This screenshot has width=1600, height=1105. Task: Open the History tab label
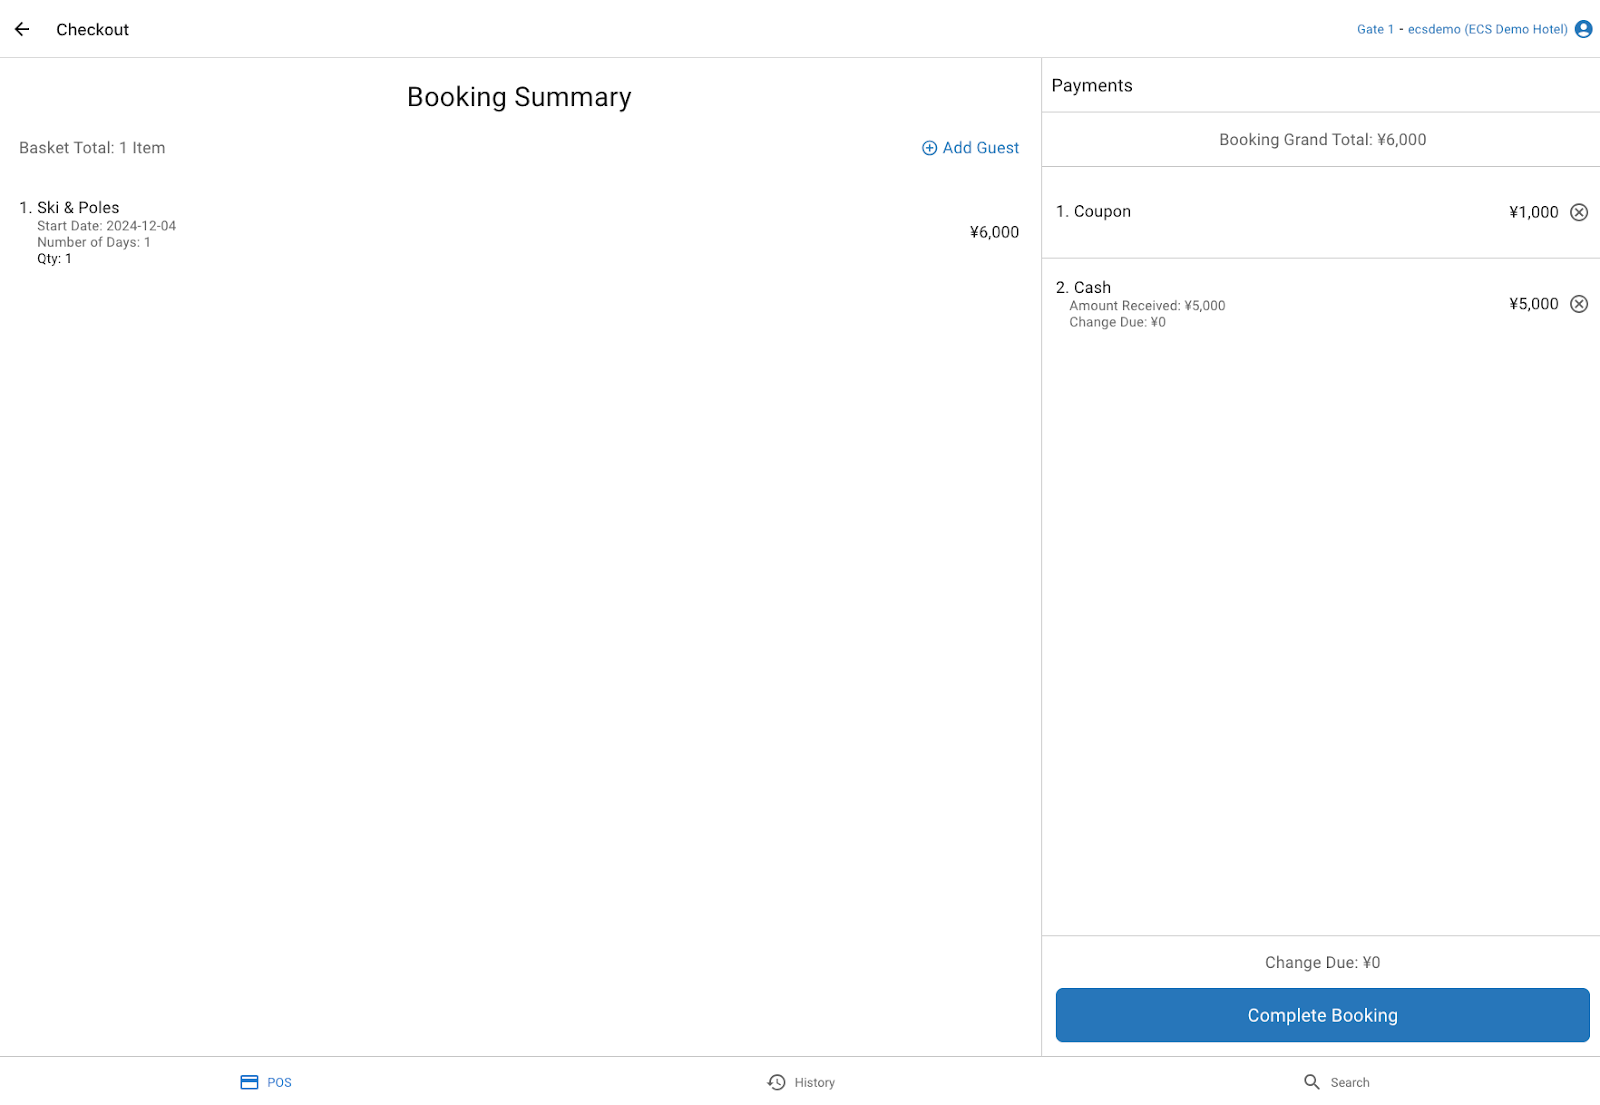coord(815,1083)
